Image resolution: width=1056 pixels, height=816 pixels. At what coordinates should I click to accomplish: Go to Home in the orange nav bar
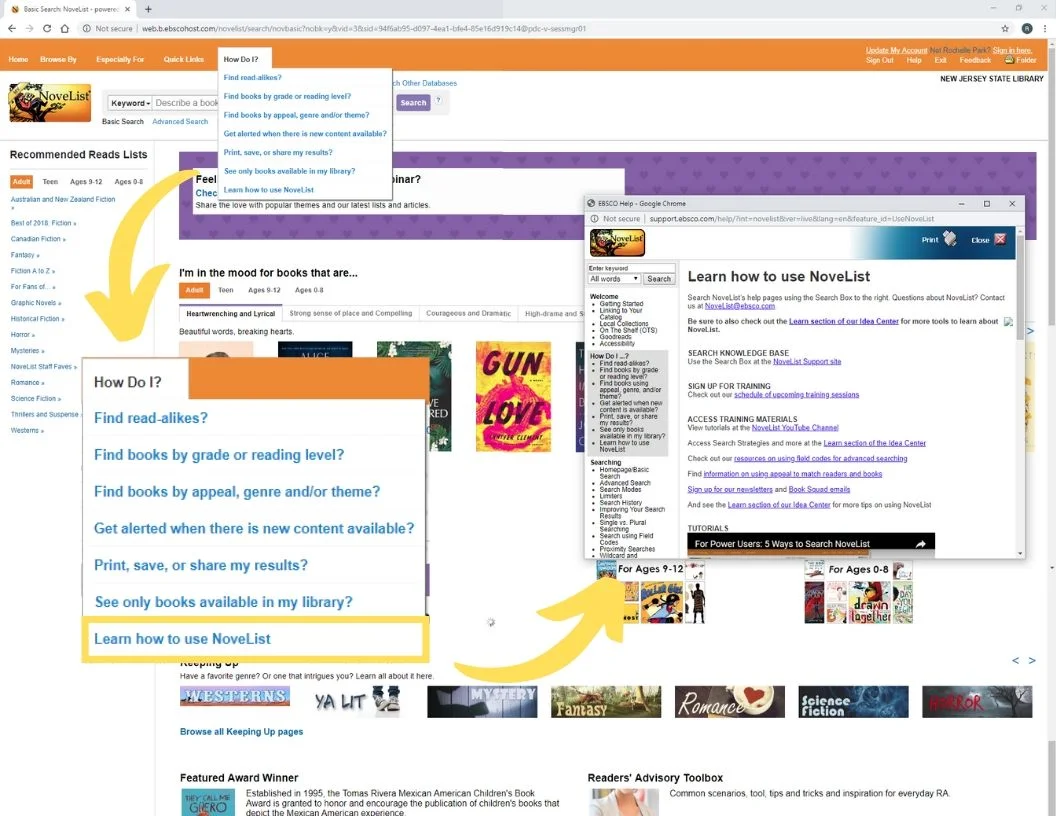(18, 59)
